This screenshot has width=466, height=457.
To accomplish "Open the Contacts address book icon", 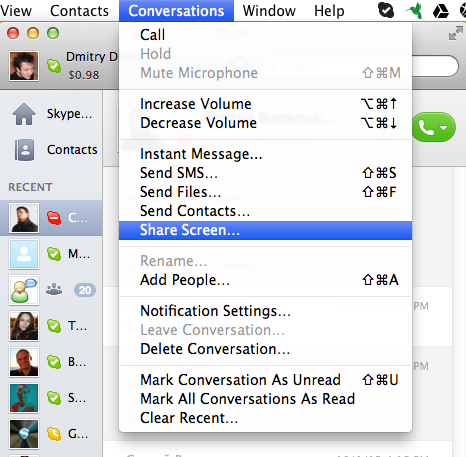I will (x=24, y=150).
